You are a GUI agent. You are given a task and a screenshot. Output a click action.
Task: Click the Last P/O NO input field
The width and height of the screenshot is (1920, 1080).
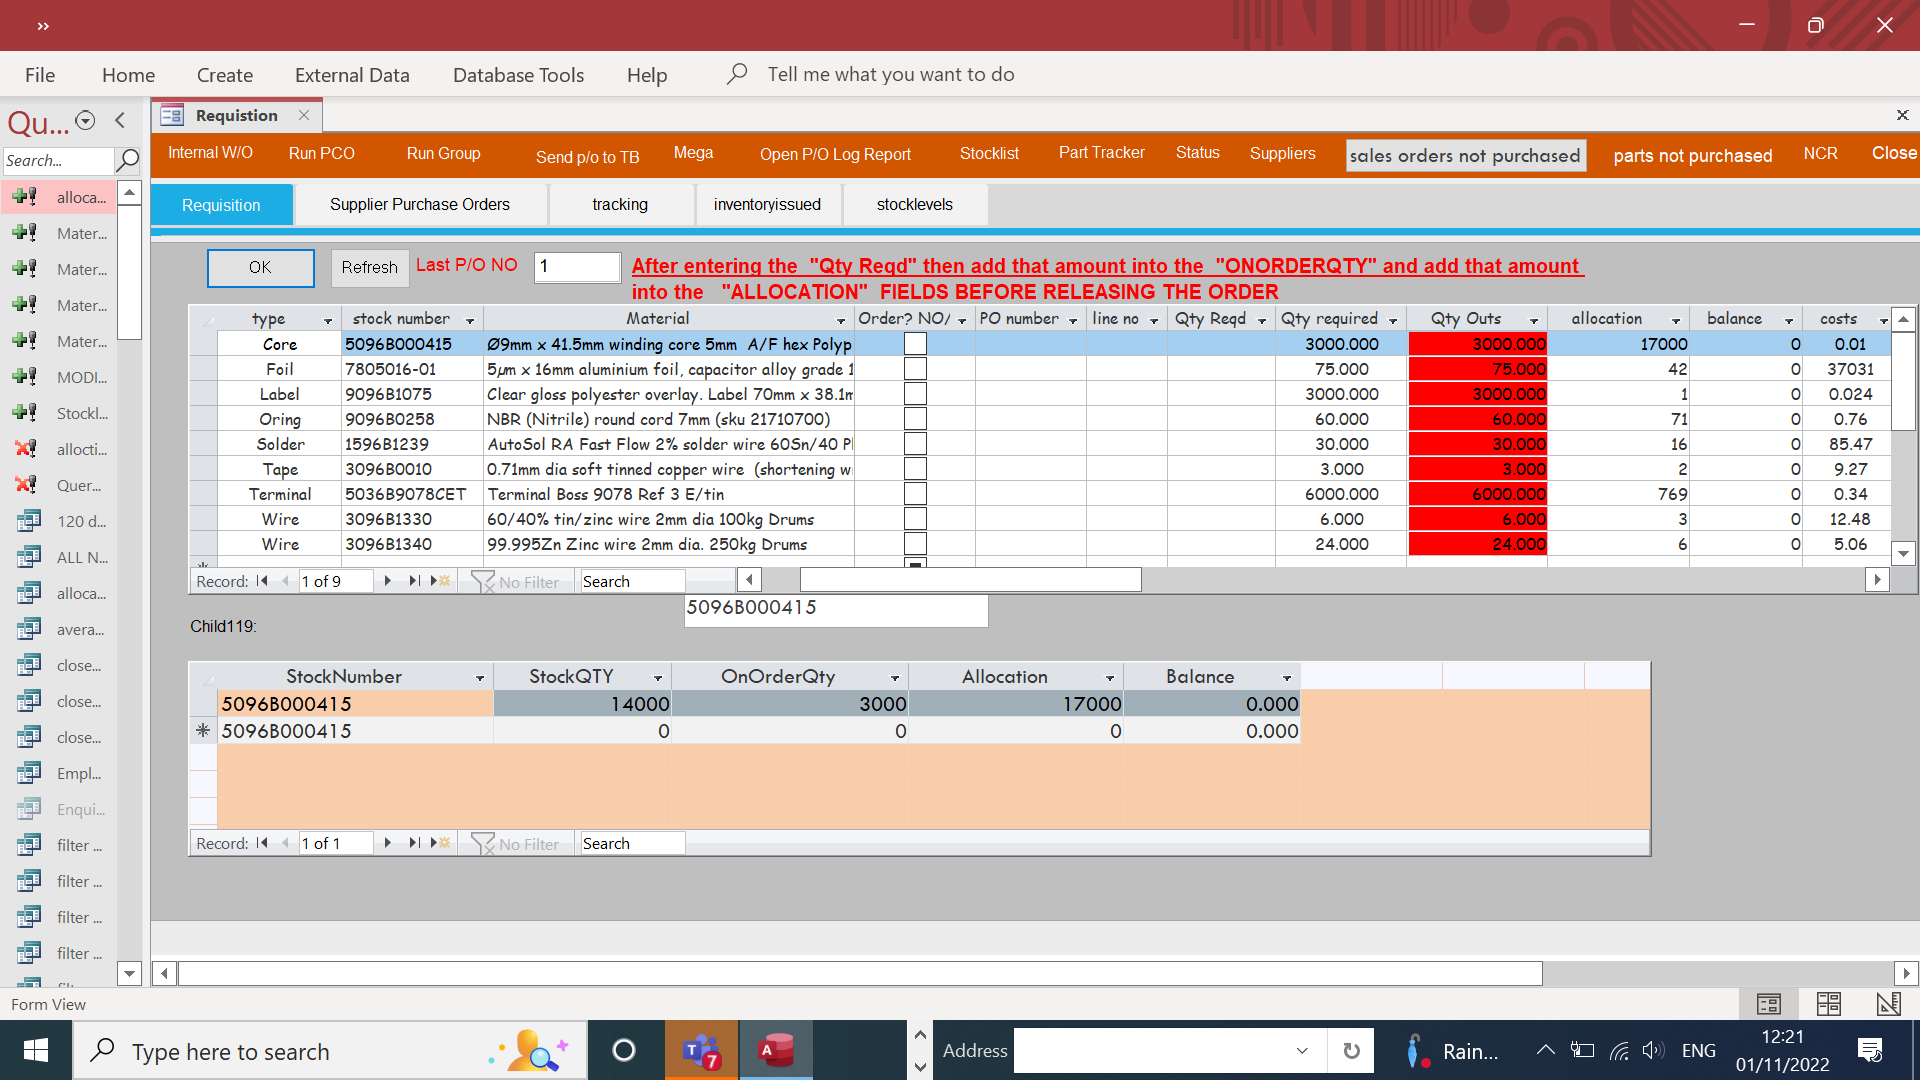pos(577,266)
